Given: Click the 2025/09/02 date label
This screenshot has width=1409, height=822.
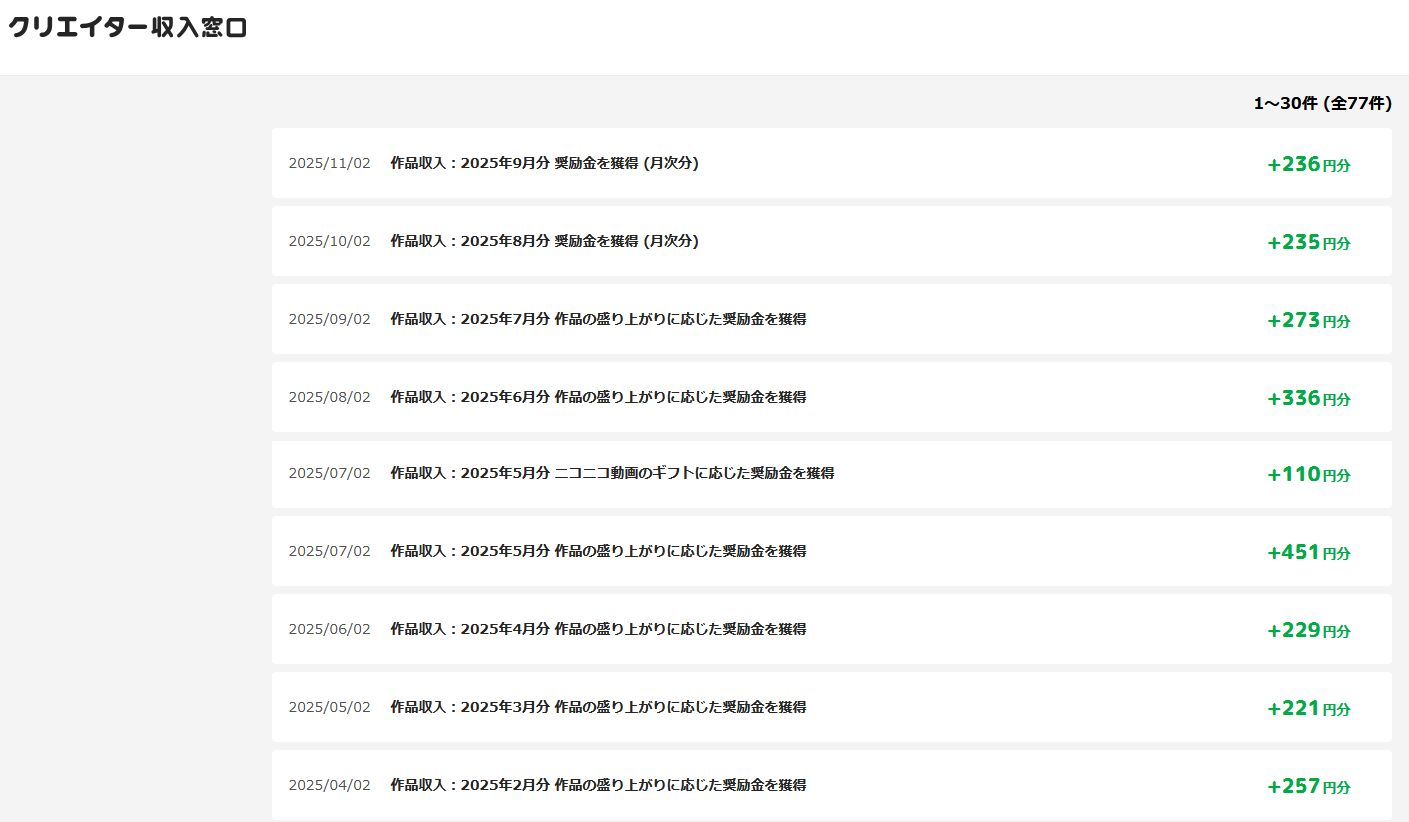Looking at the screenshot, I should pyautogui.click(x=329, y=319).
